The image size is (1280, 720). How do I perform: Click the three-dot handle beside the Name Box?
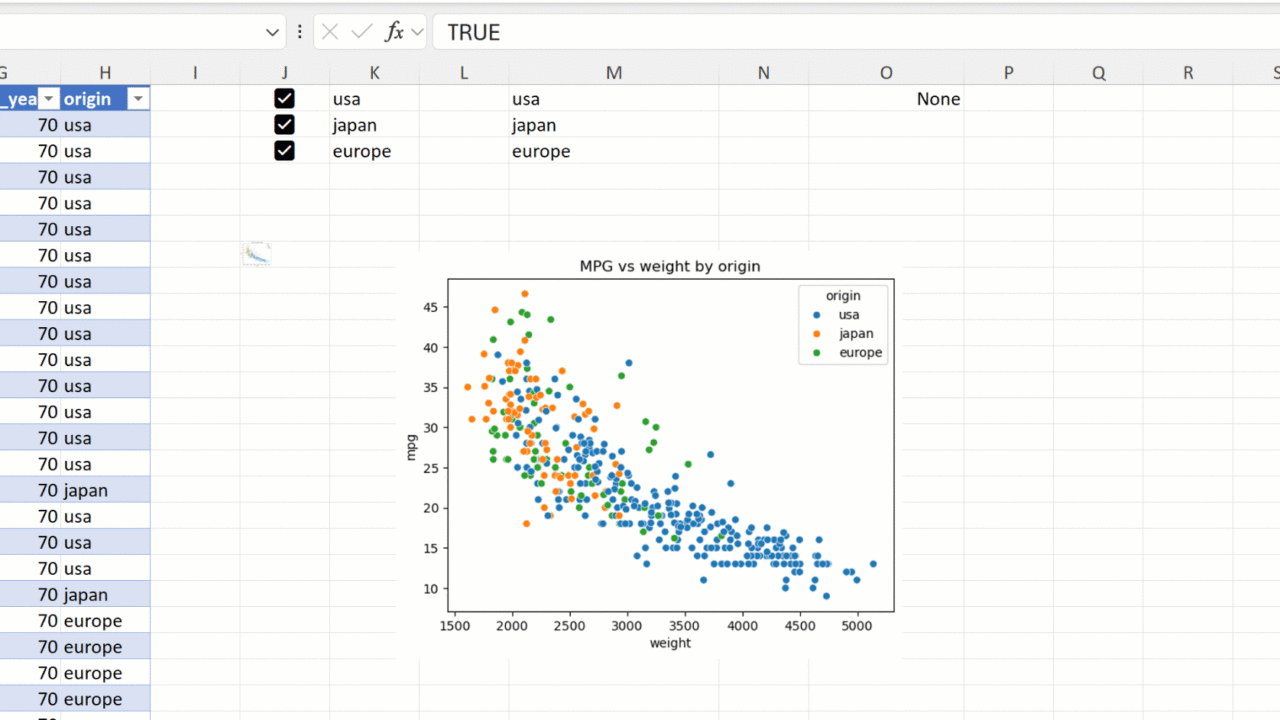point(299,32)
